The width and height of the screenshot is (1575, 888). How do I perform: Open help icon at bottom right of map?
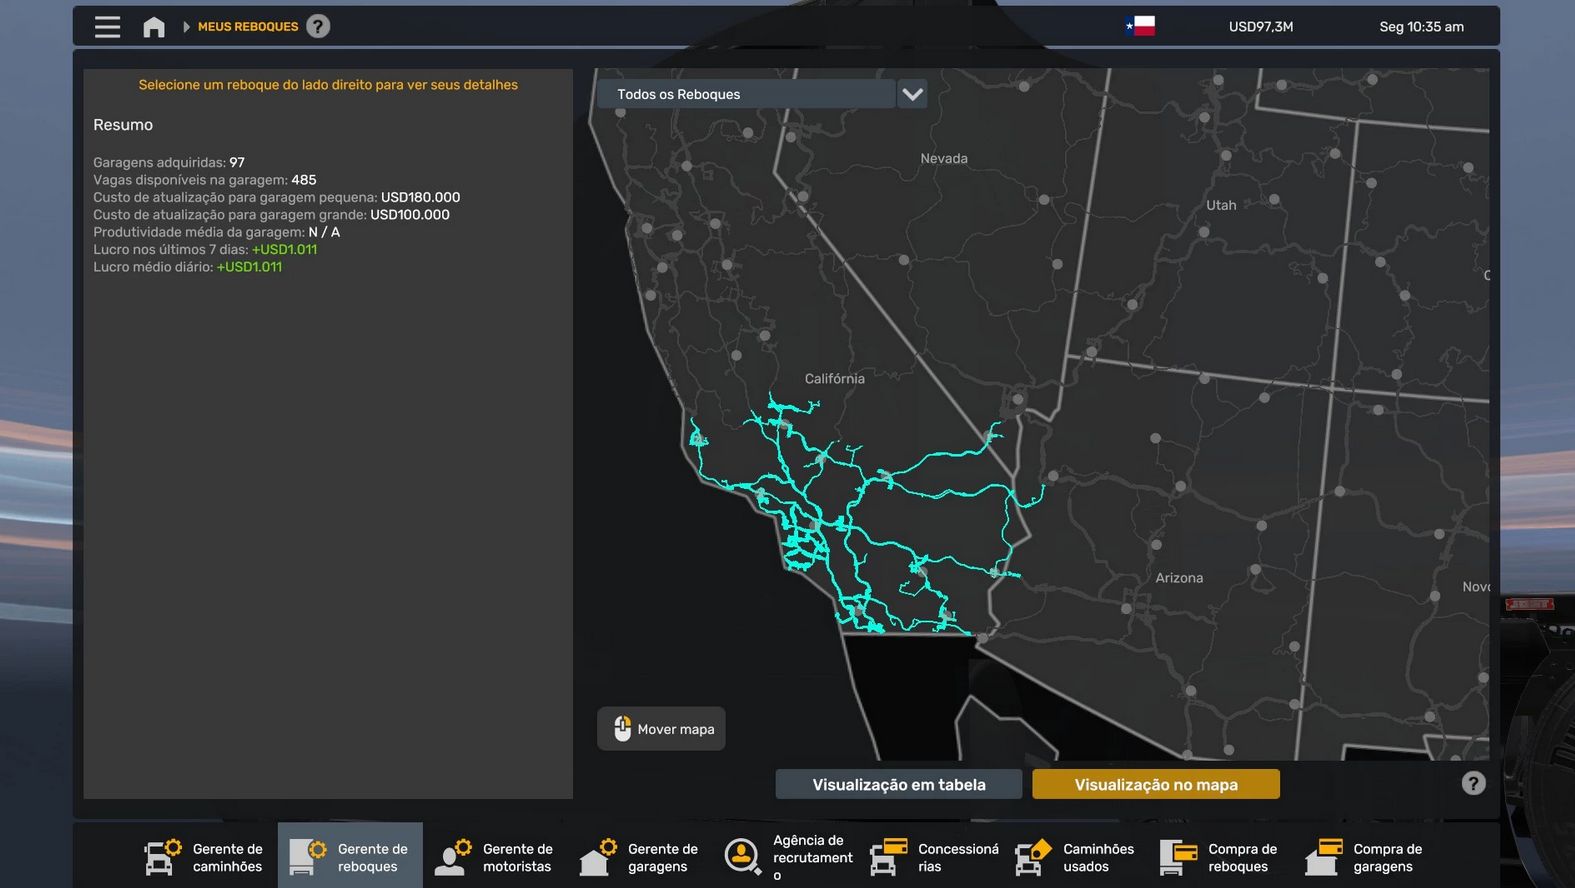1473,784
